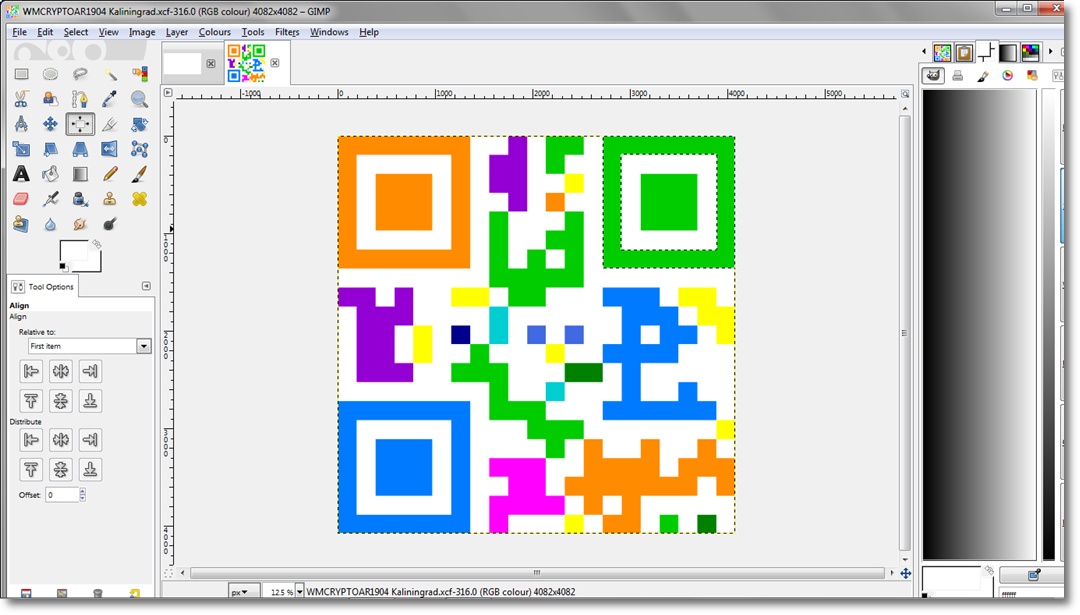Select the Eraser tool
This screenshot has width=1080, height=615.
pos(21,199)
